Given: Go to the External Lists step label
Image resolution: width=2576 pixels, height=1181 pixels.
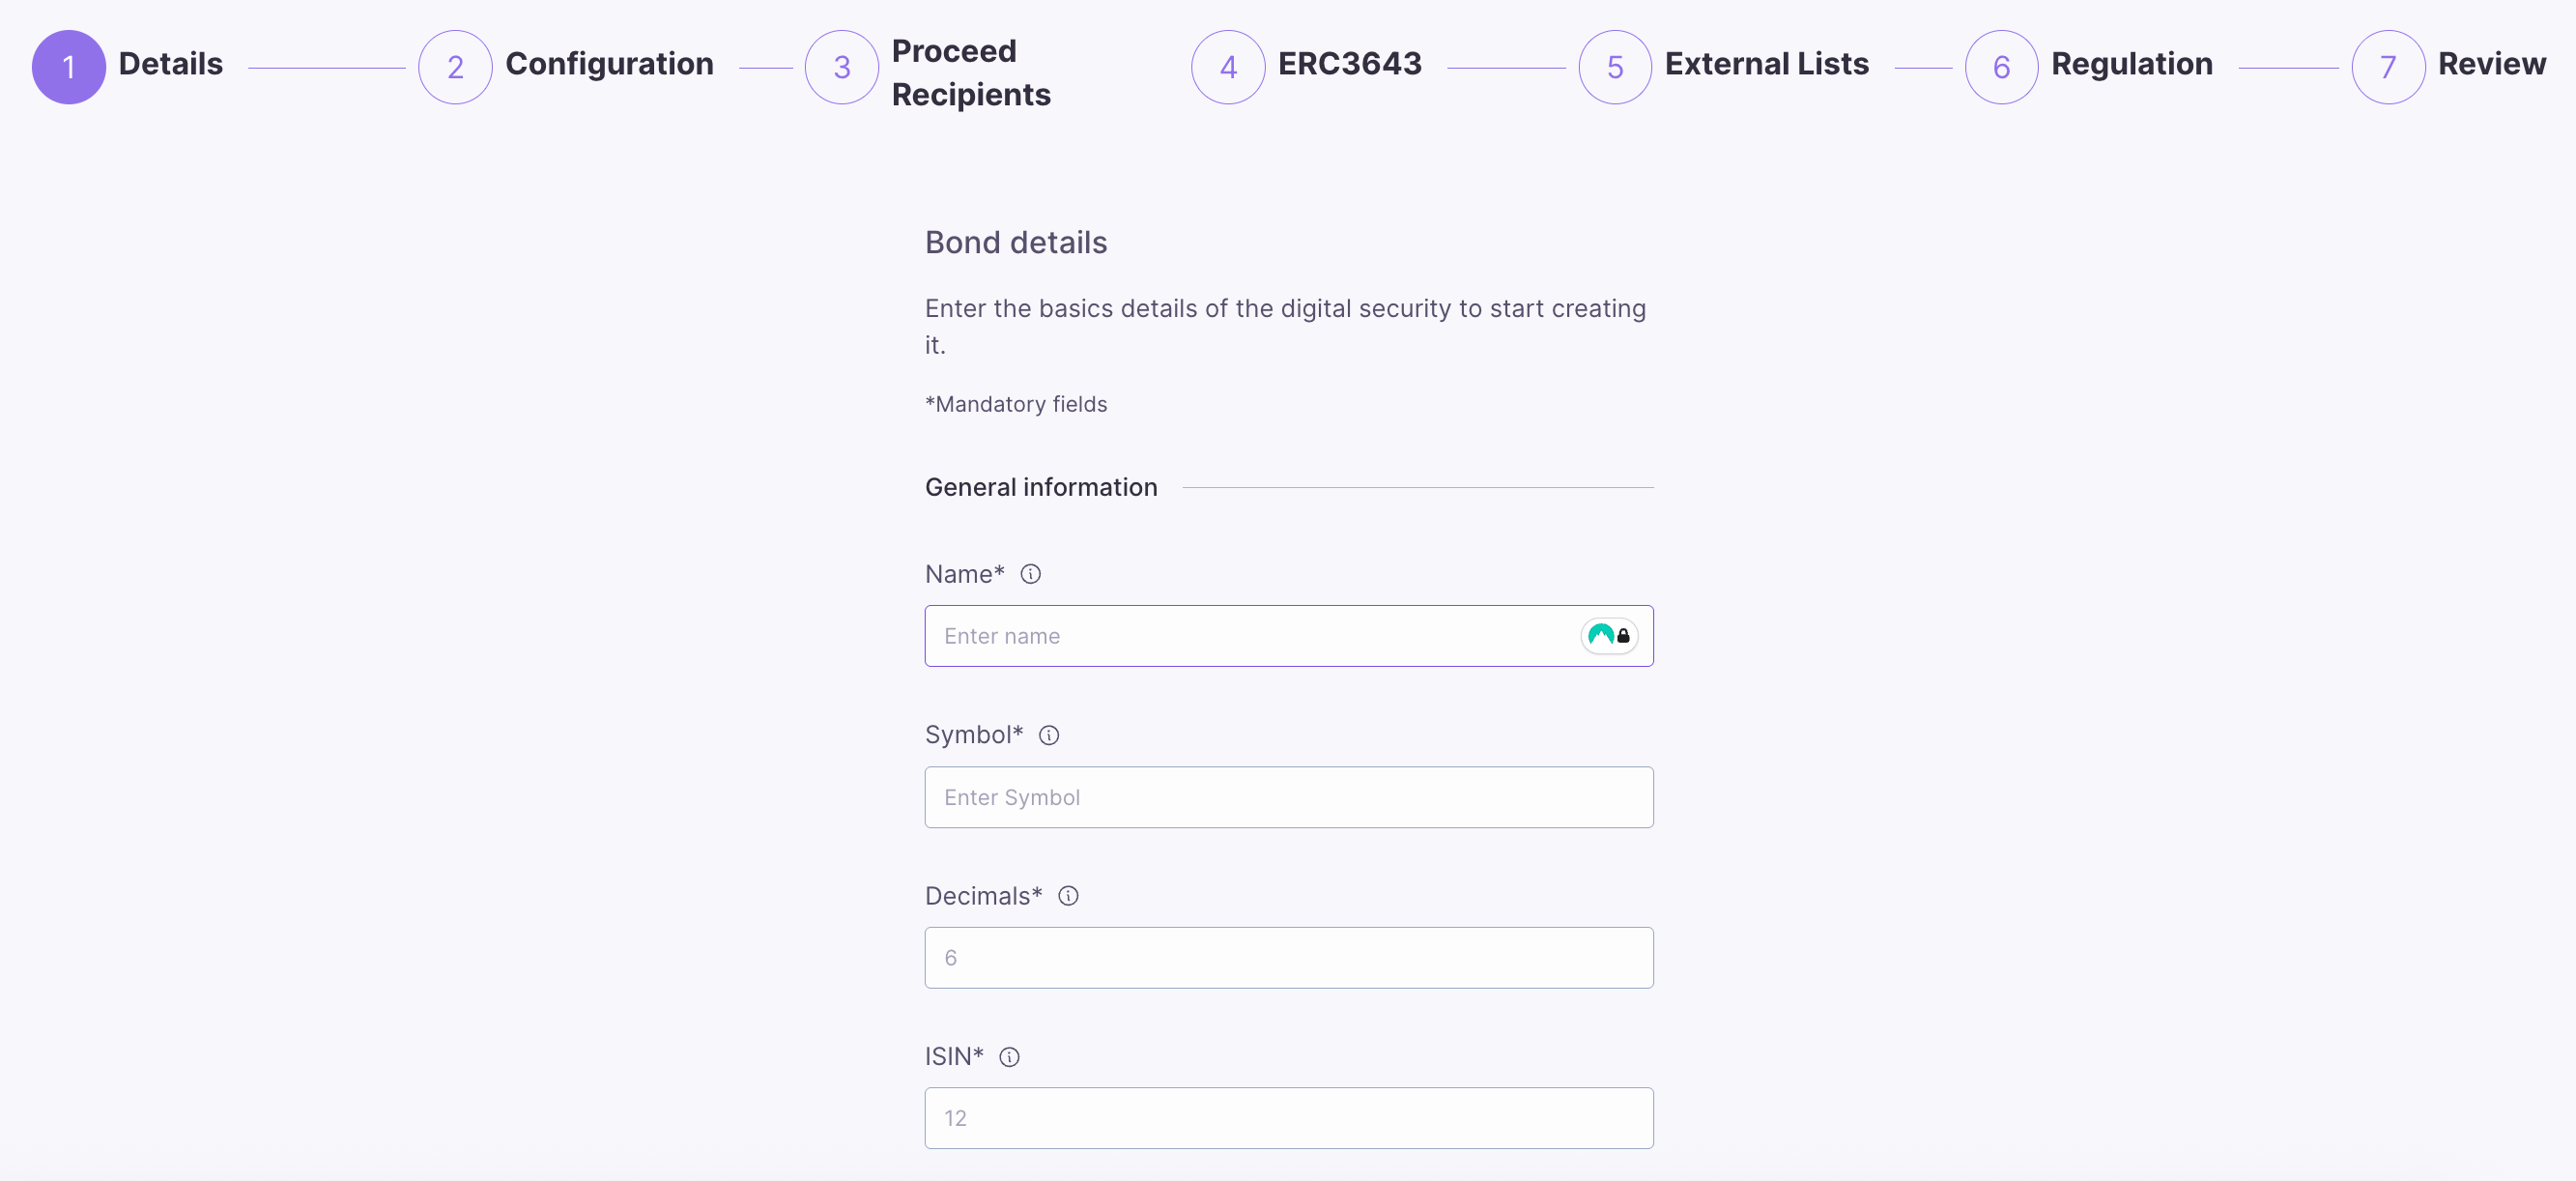Looking at the screenshot, I should point(1766,64).
